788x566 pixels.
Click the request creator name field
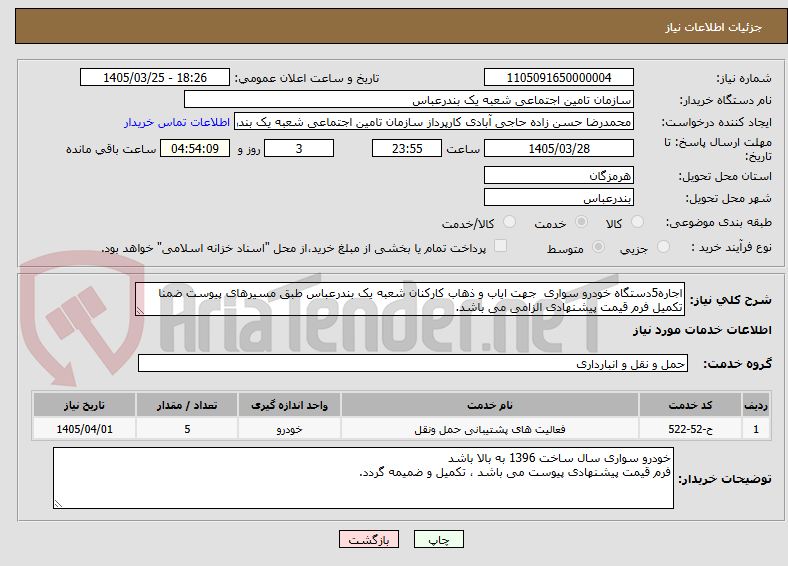pyautogui.click(x=434, y=122)
